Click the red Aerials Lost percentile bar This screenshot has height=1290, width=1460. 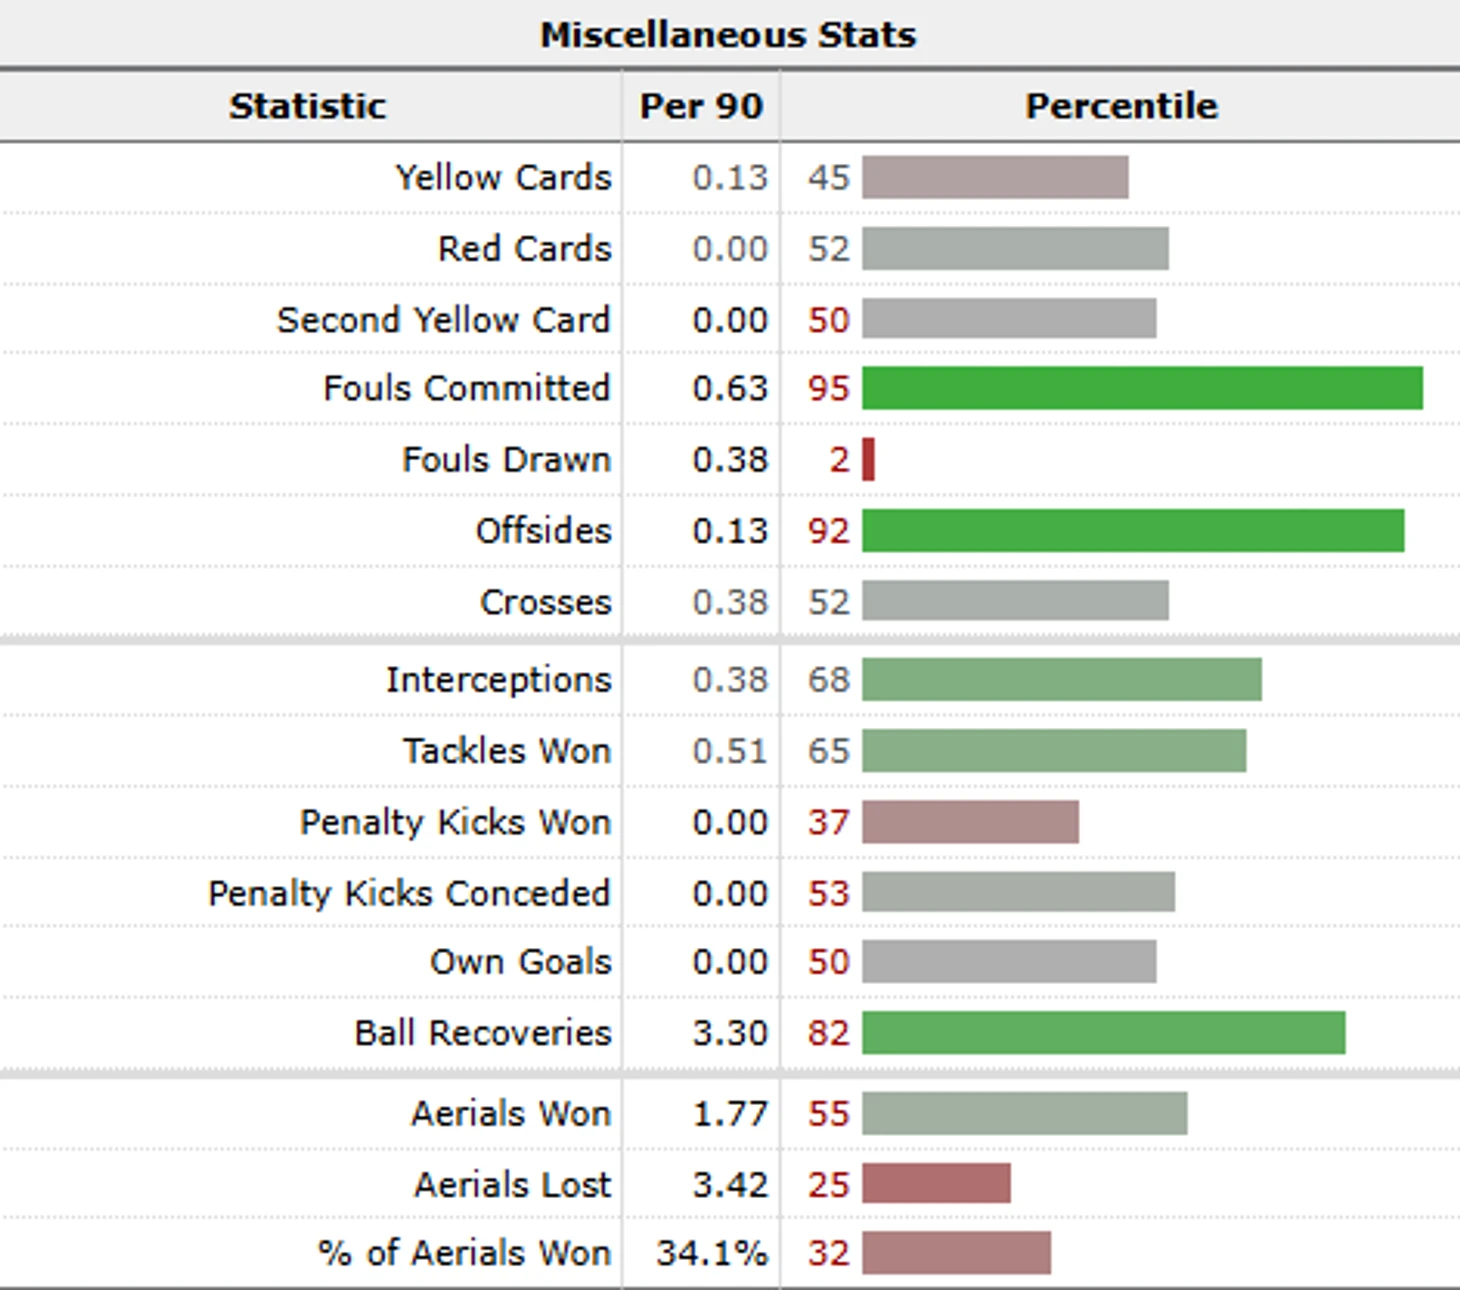click(x=936, y=1184)
